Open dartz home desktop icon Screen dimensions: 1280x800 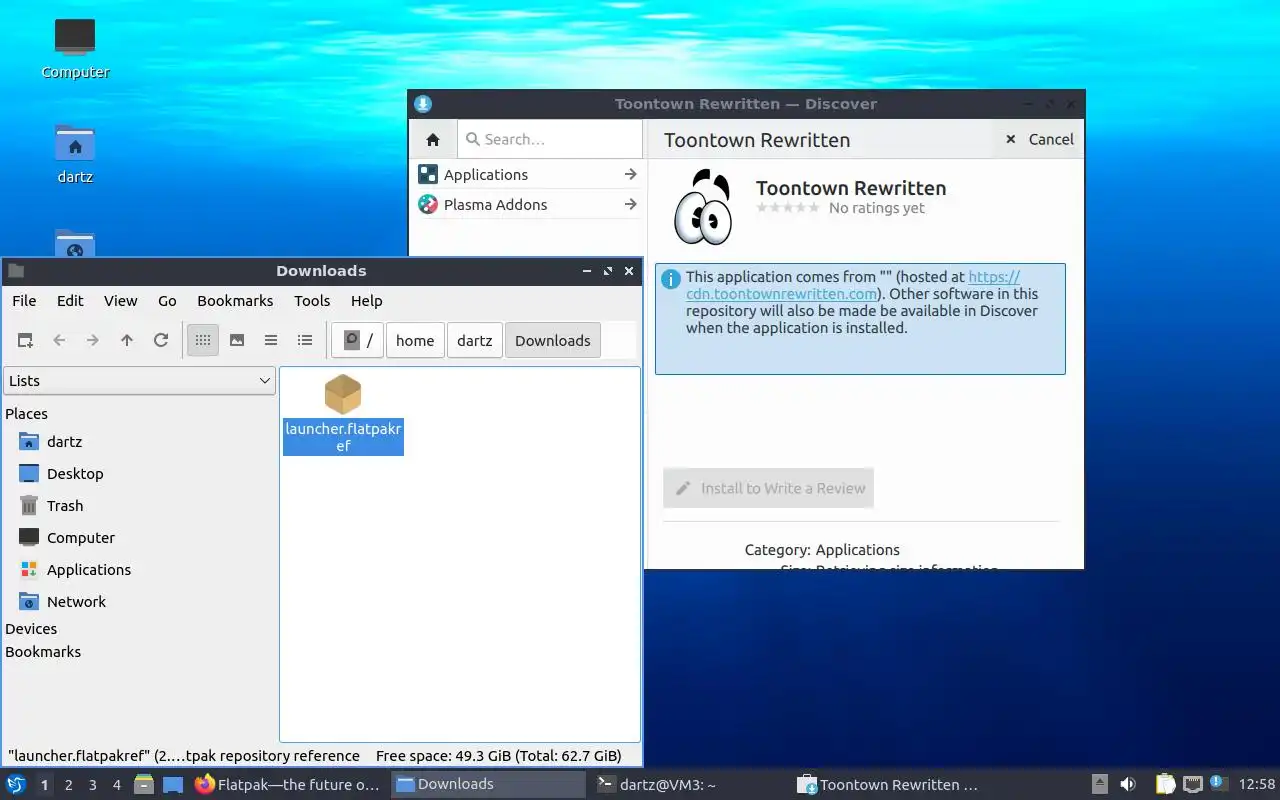click(75, 153)
